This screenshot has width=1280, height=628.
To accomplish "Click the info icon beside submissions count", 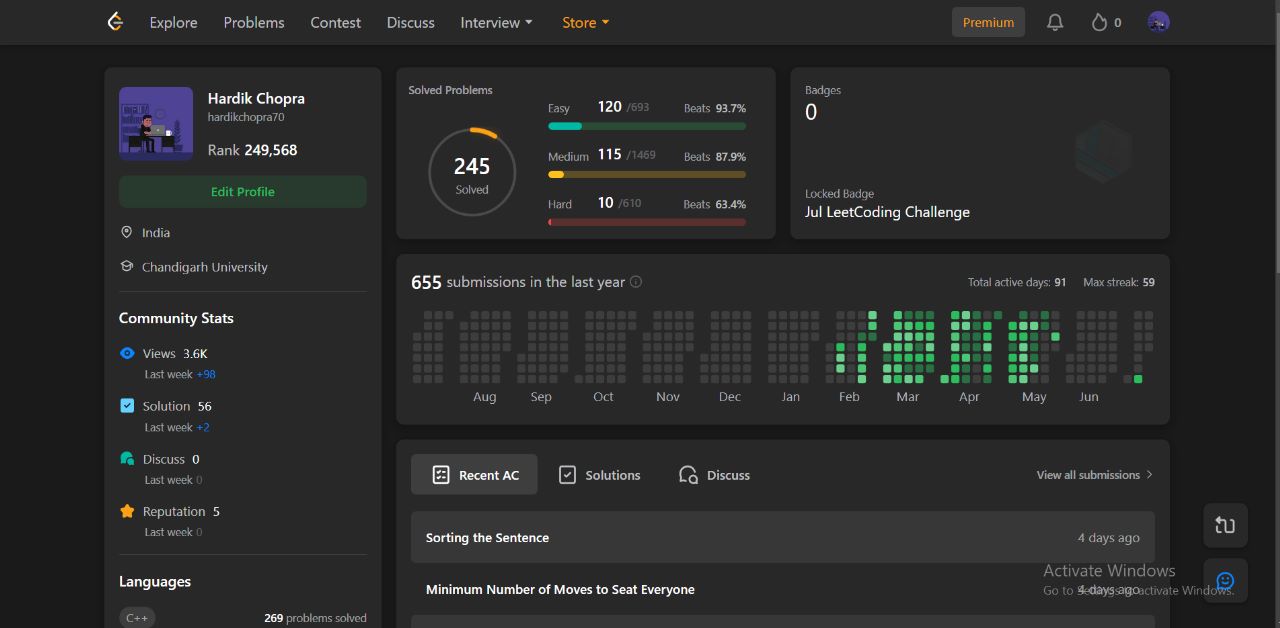I will (636, 282).
